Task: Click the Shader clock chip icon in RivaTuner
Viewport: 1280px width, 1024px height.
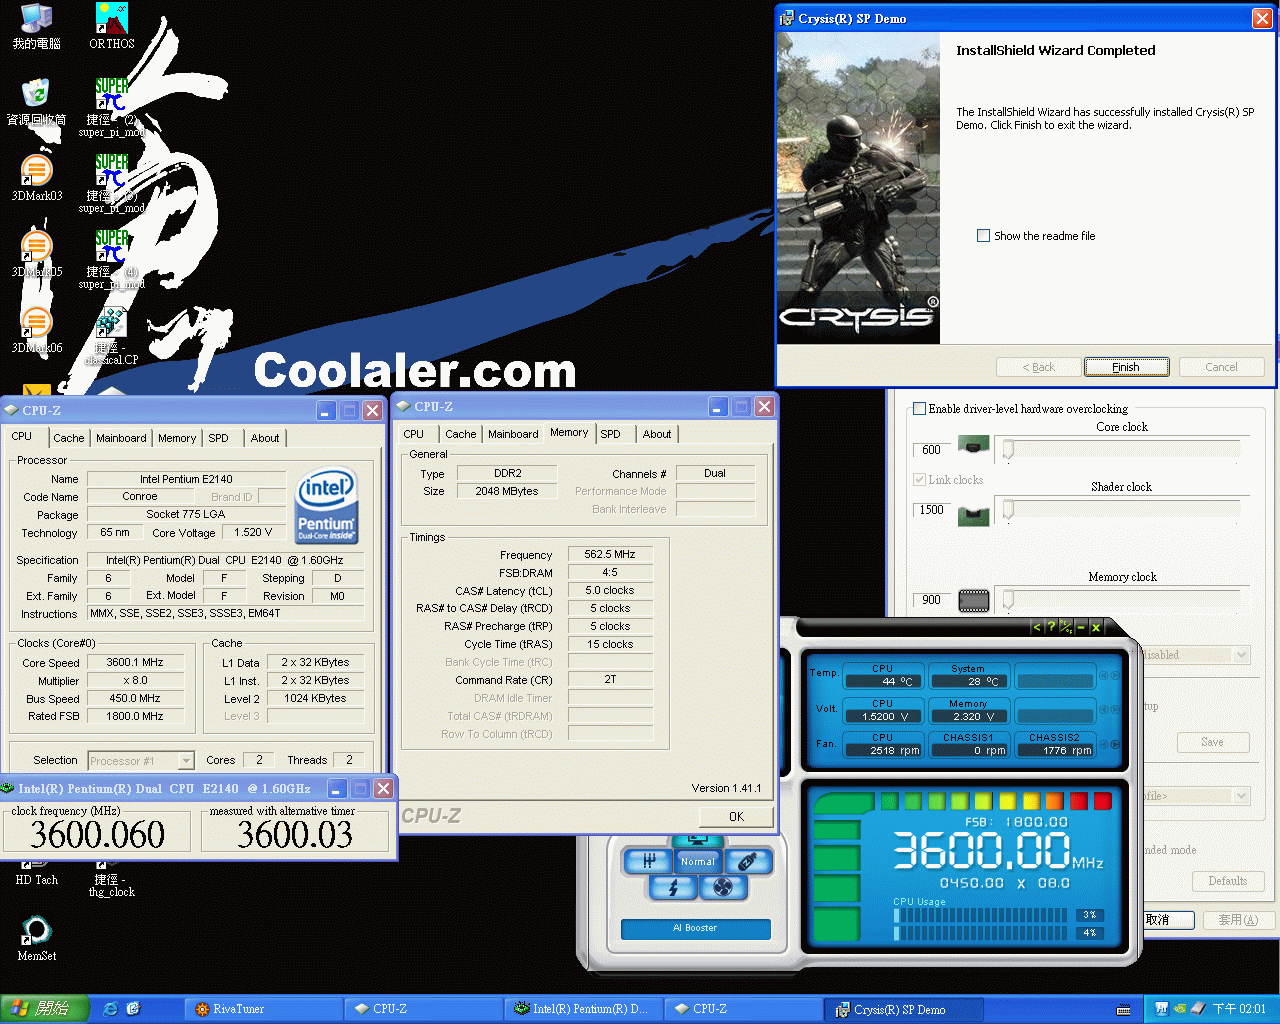Action: (x=974, y=516)
